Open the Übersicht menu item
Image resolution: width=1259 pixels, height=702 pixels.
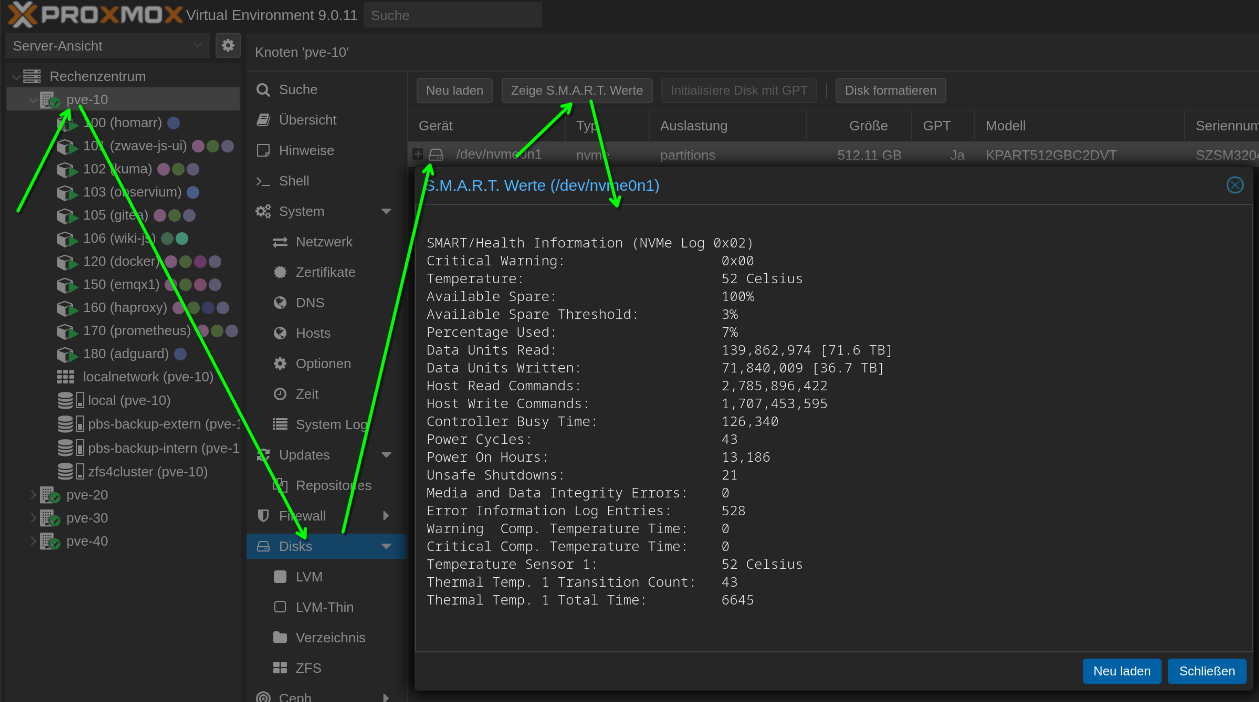tap(307, 120)
